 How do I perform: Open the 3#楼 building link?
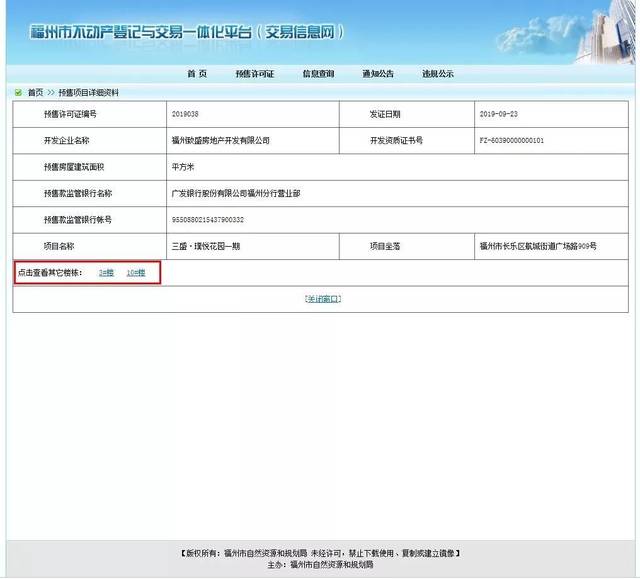tap(106, 273)
